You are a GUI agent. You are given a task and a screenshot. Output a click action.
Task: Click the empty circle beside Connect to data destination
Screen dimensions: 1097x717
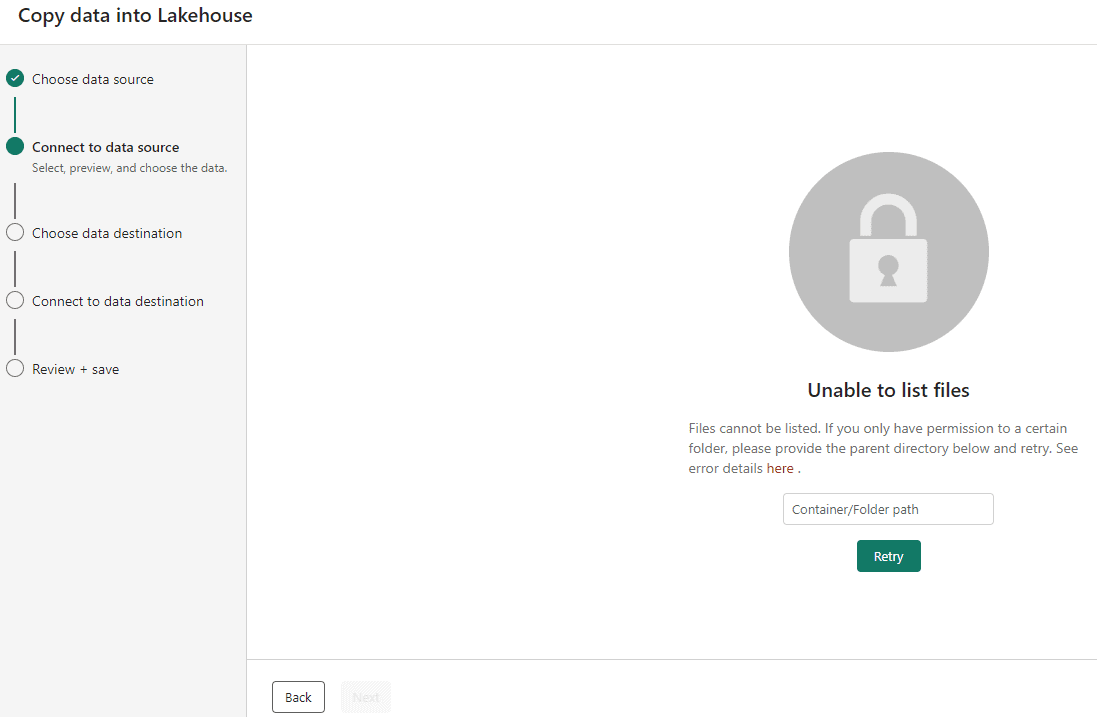click(x=15, y=300)
